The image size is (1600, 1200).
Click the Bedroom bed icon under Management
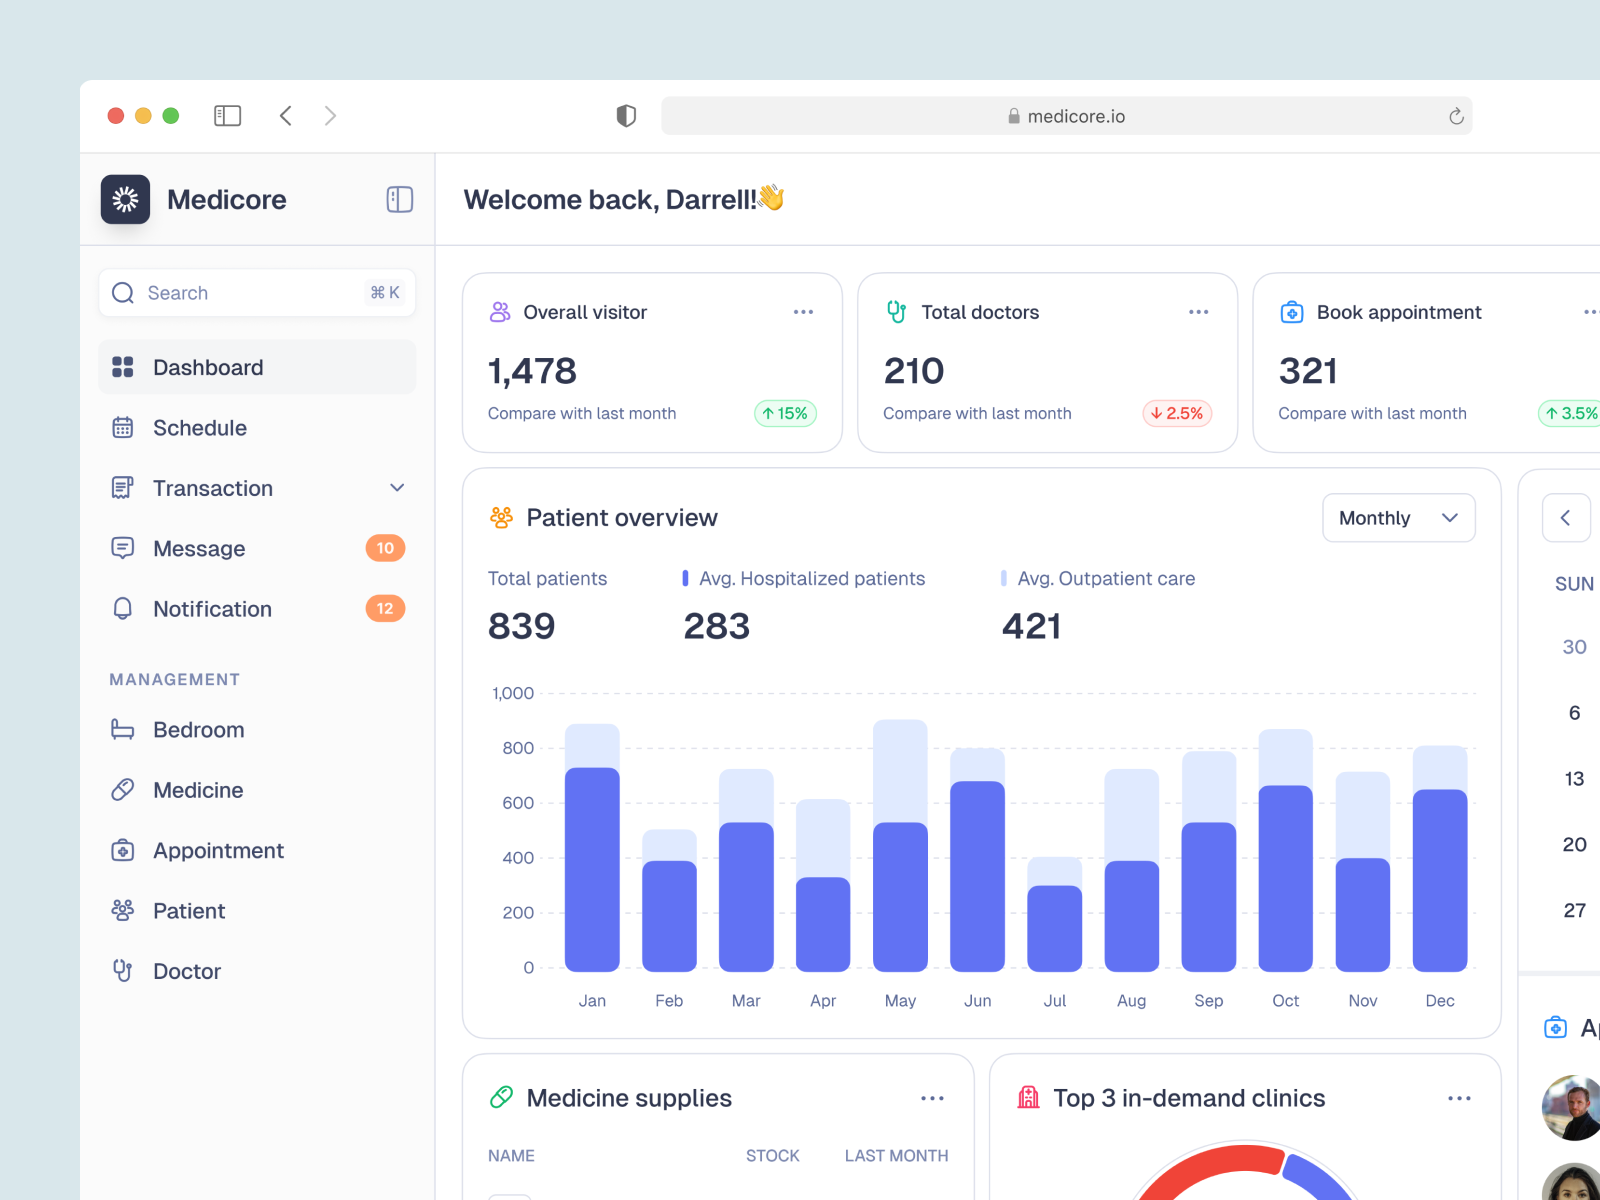click(x=122, y=729)
